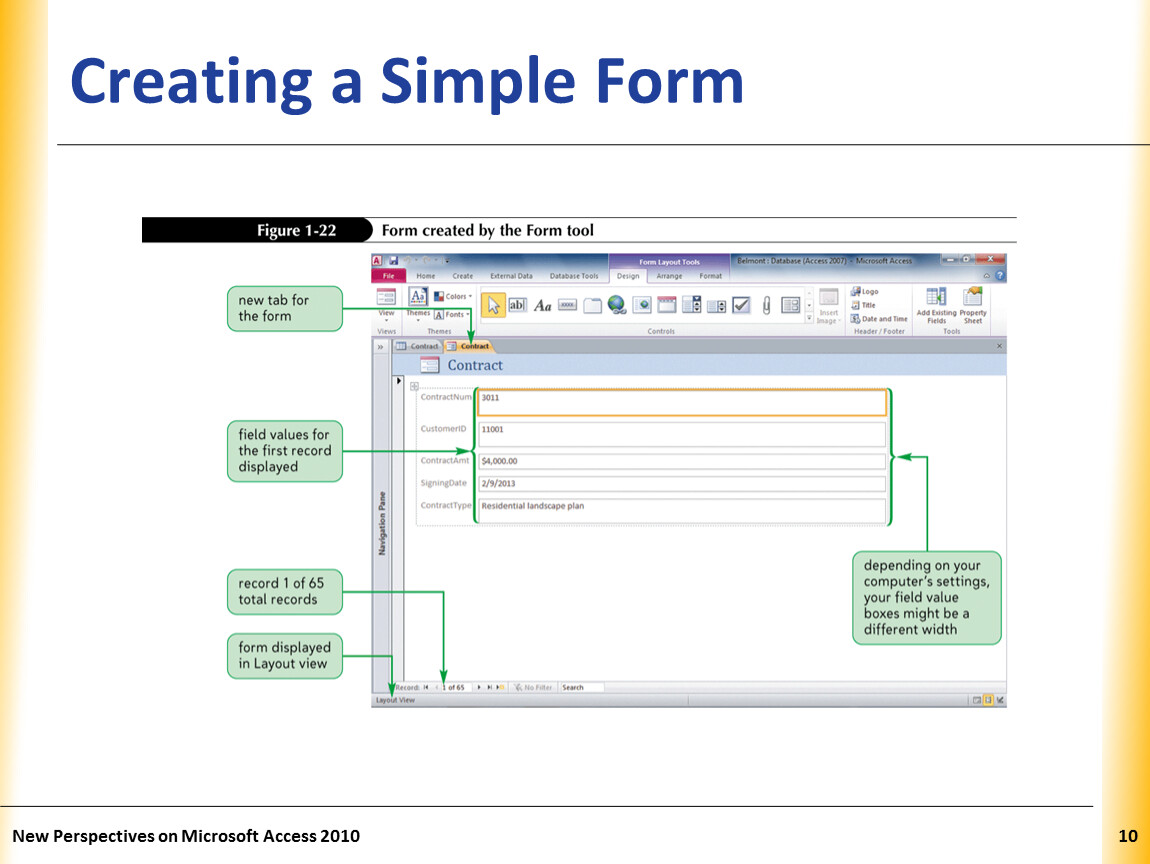Minimize the ribbon with the caret
1150x864 pixels.
[x=986, y=276]
